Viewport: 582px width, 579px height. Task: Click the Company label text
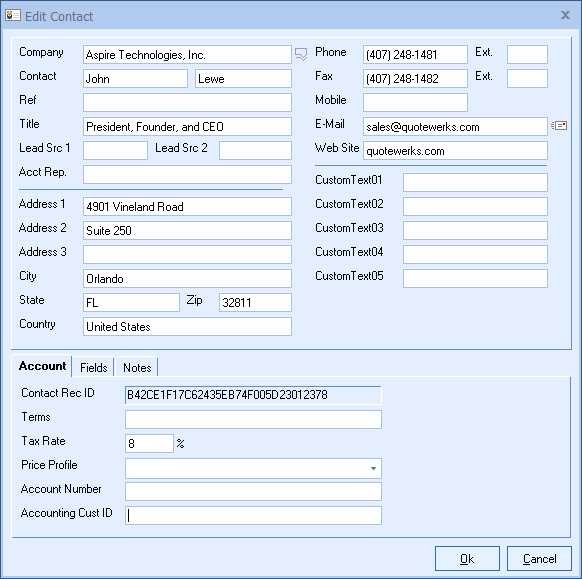pyautogui.click(x=41, y=52)
